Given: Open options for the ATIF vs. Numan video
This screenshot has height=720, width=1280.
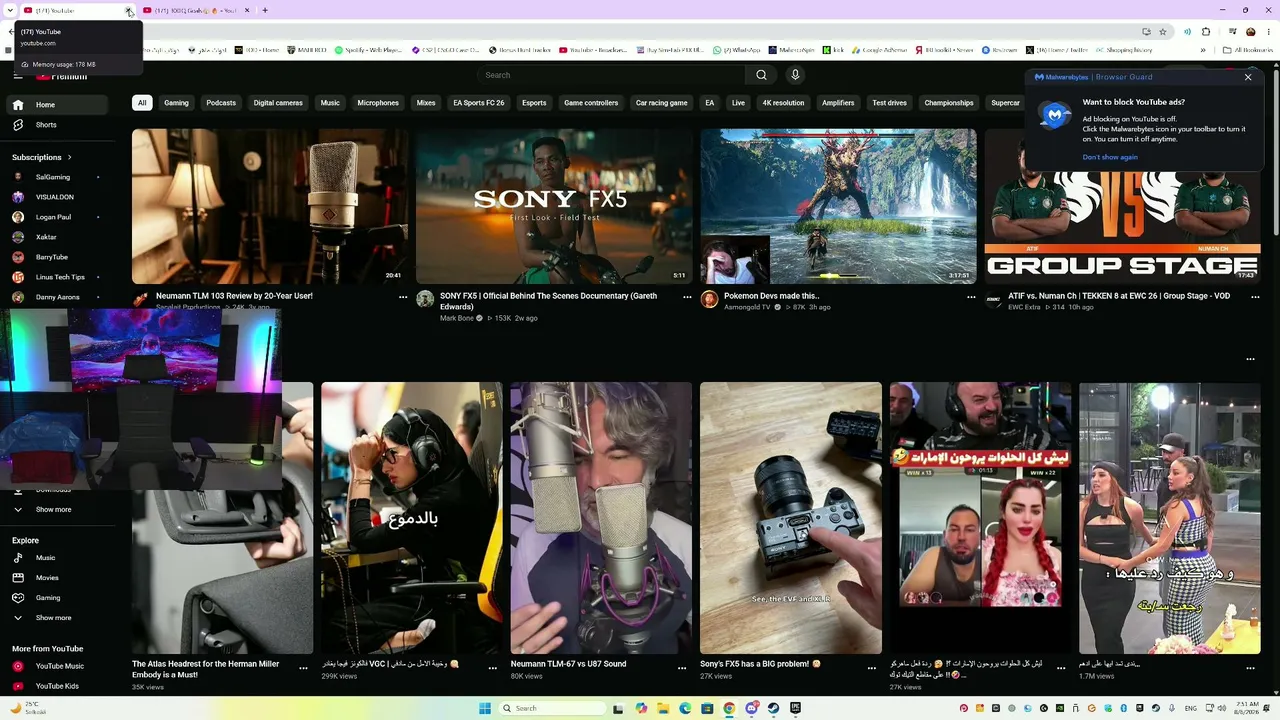Looking at the screenshot, I should (x=1254, y=297).
